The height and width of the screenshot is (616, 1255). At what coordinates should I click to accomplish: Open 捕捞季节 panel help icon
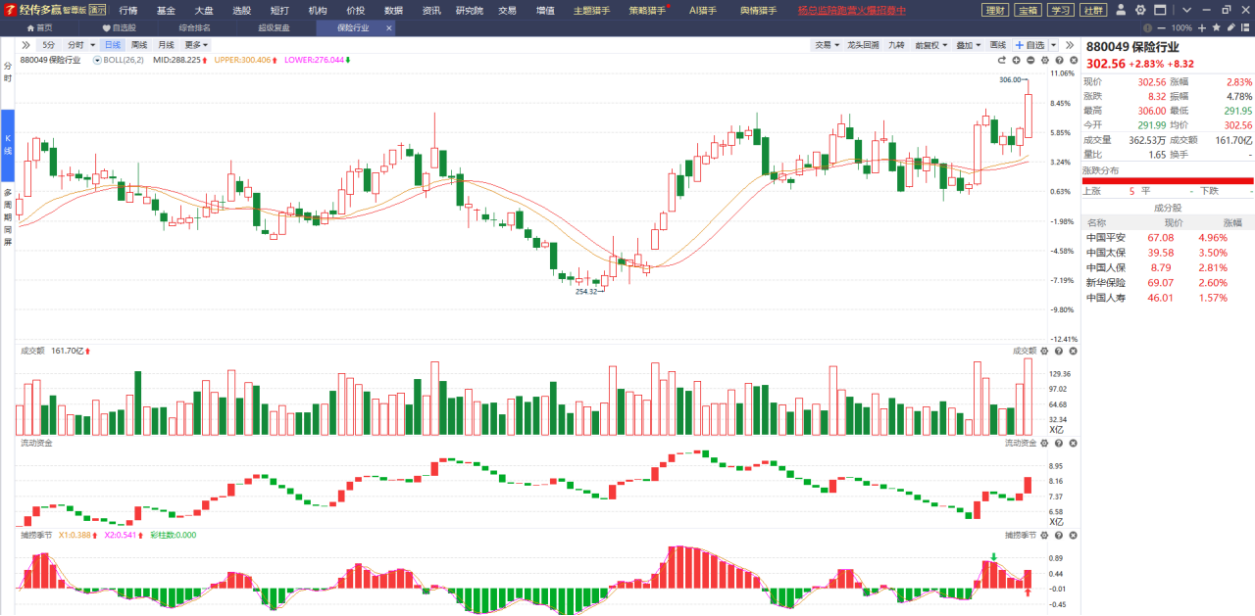tap(1058, 535)
